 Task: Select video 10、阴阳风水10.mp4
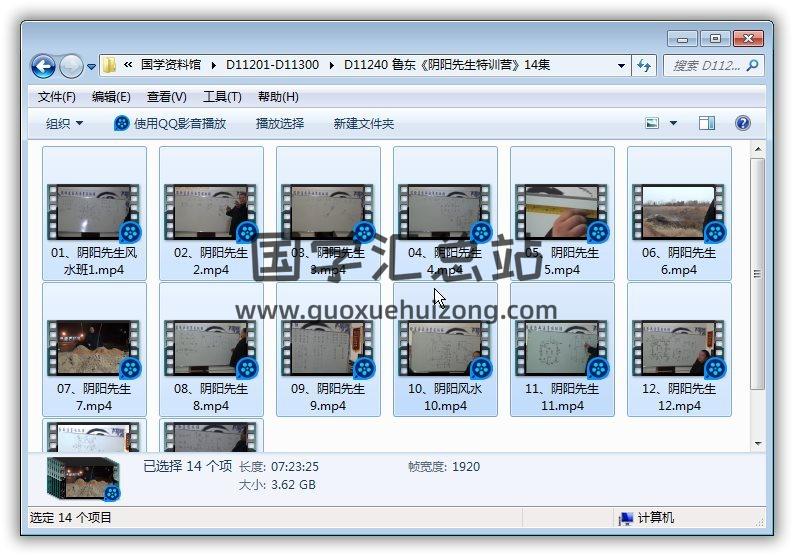(x=445, y=350)
